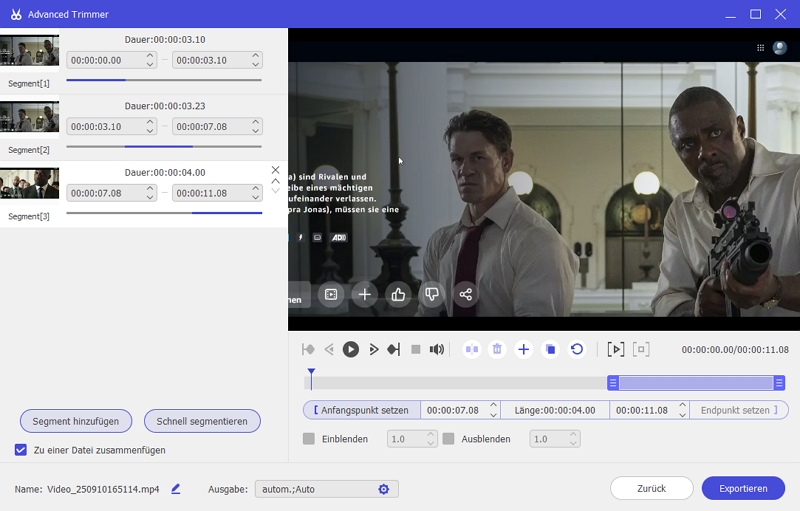
Task: Click Segment[1] range progress bar
Action: (x=164, y=80)
